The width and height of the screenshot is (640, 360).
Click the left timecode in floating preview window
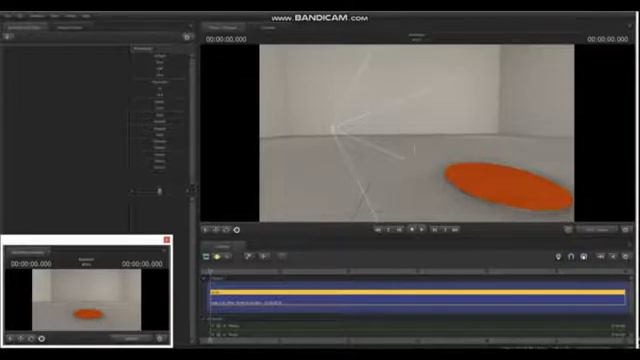[x=31, y=264]
